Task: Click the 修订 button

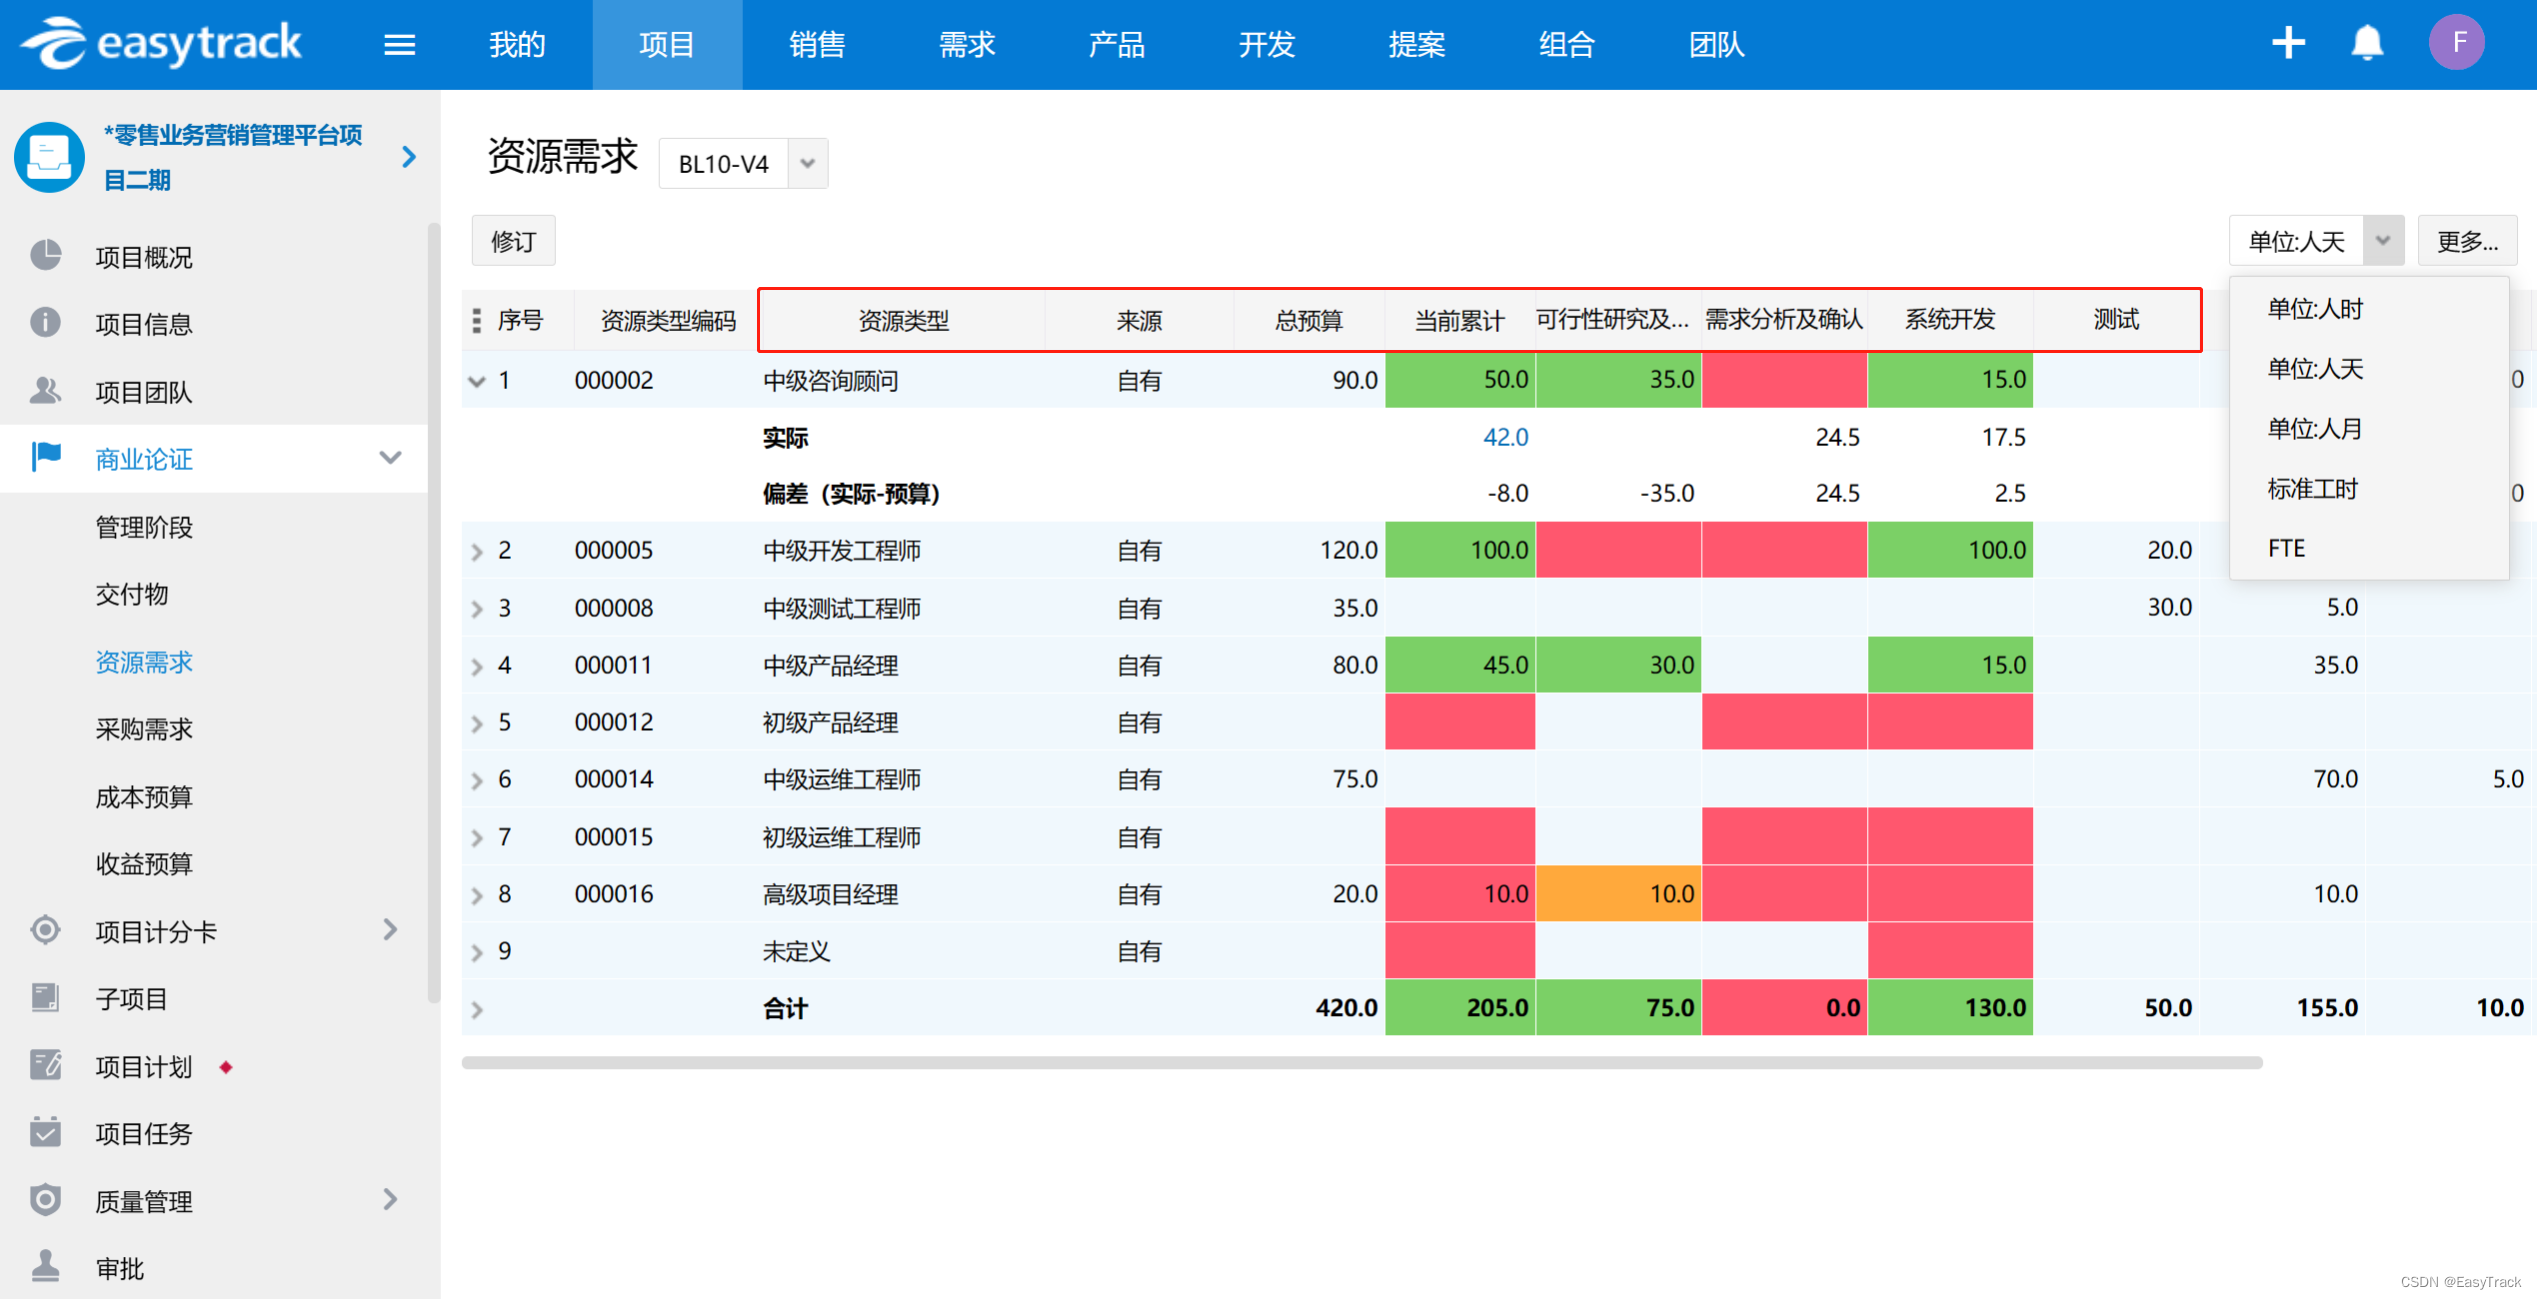Action: [513, 241]
